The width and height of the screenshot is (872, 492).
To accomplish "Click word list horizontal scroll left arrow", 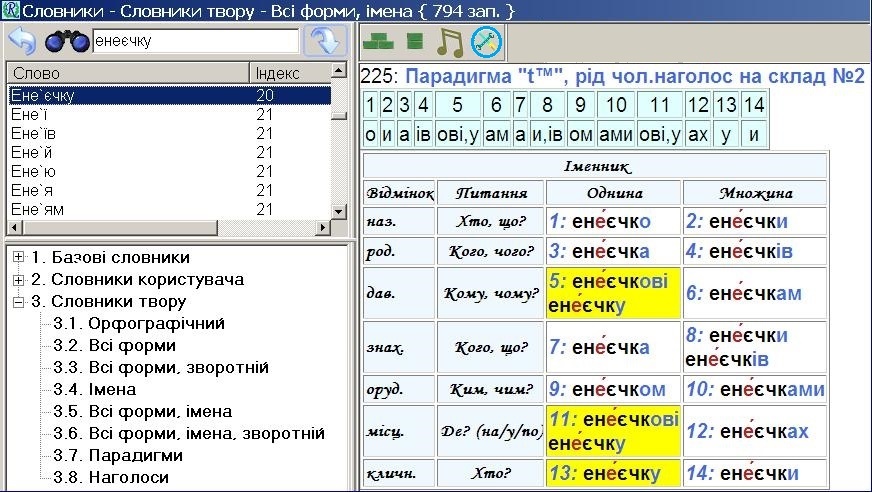I will click(15, 227).
